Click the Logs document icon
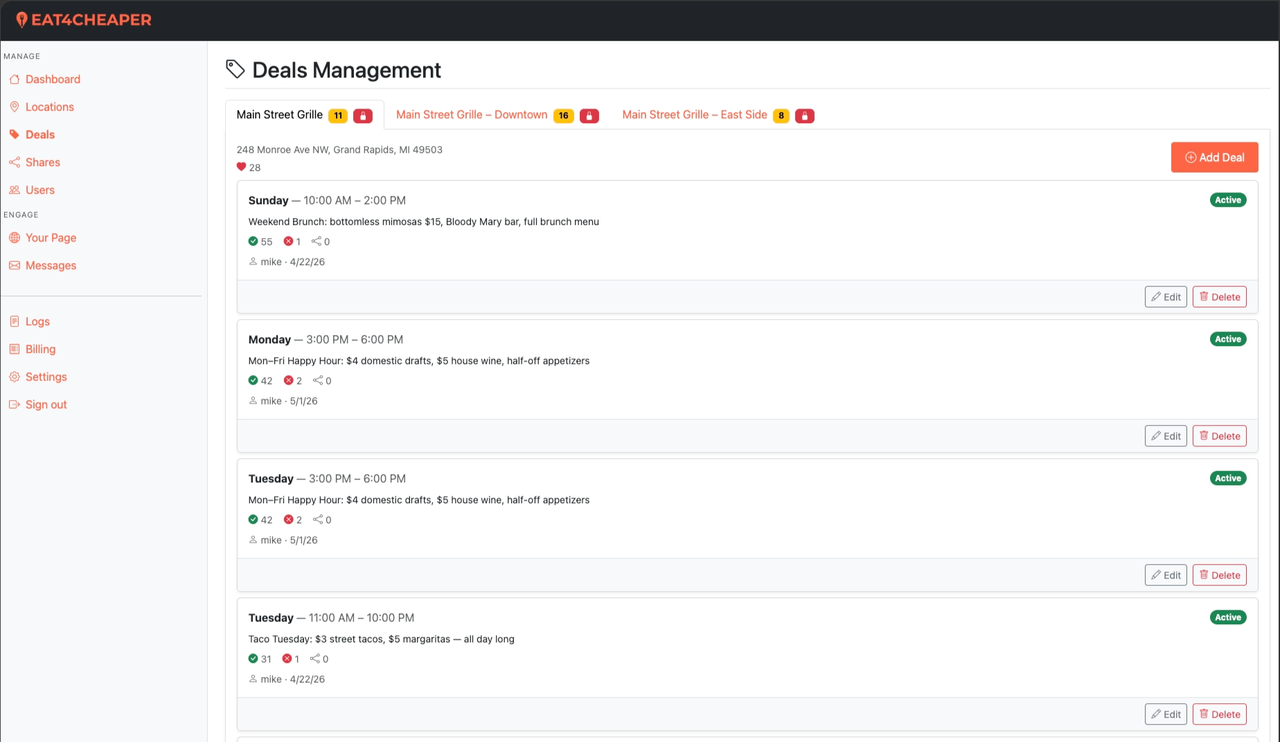The height and width of the screenshot is (742, 1280). tap(14, 322)
